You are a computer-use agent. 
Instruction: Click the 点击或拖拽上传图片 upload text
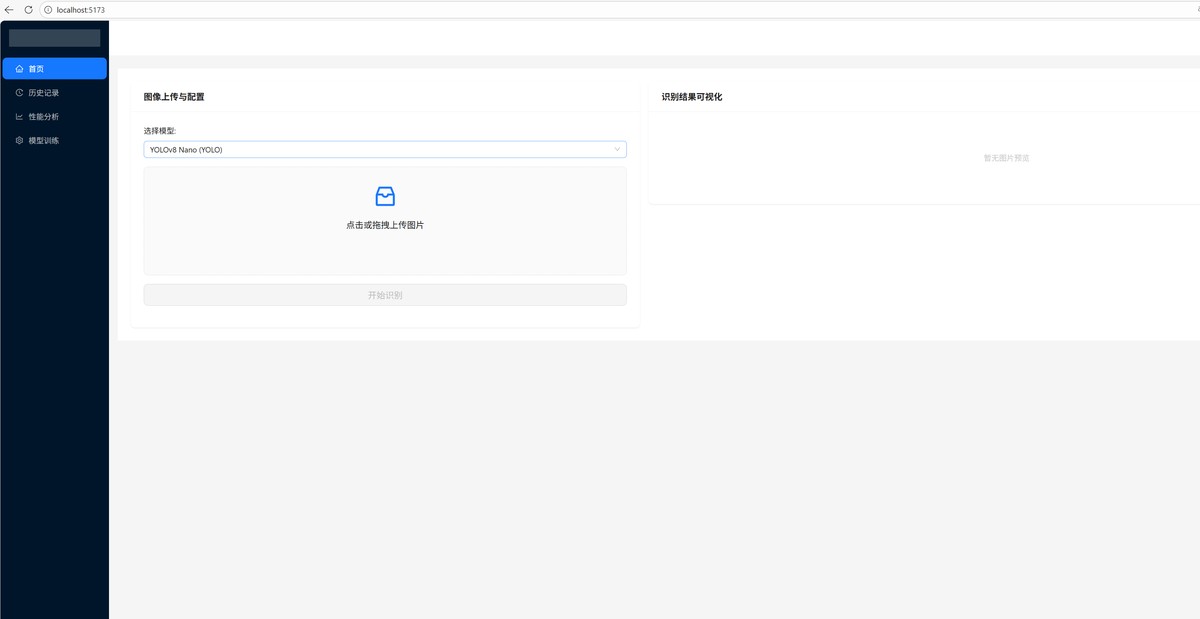(x=385, y=225)
